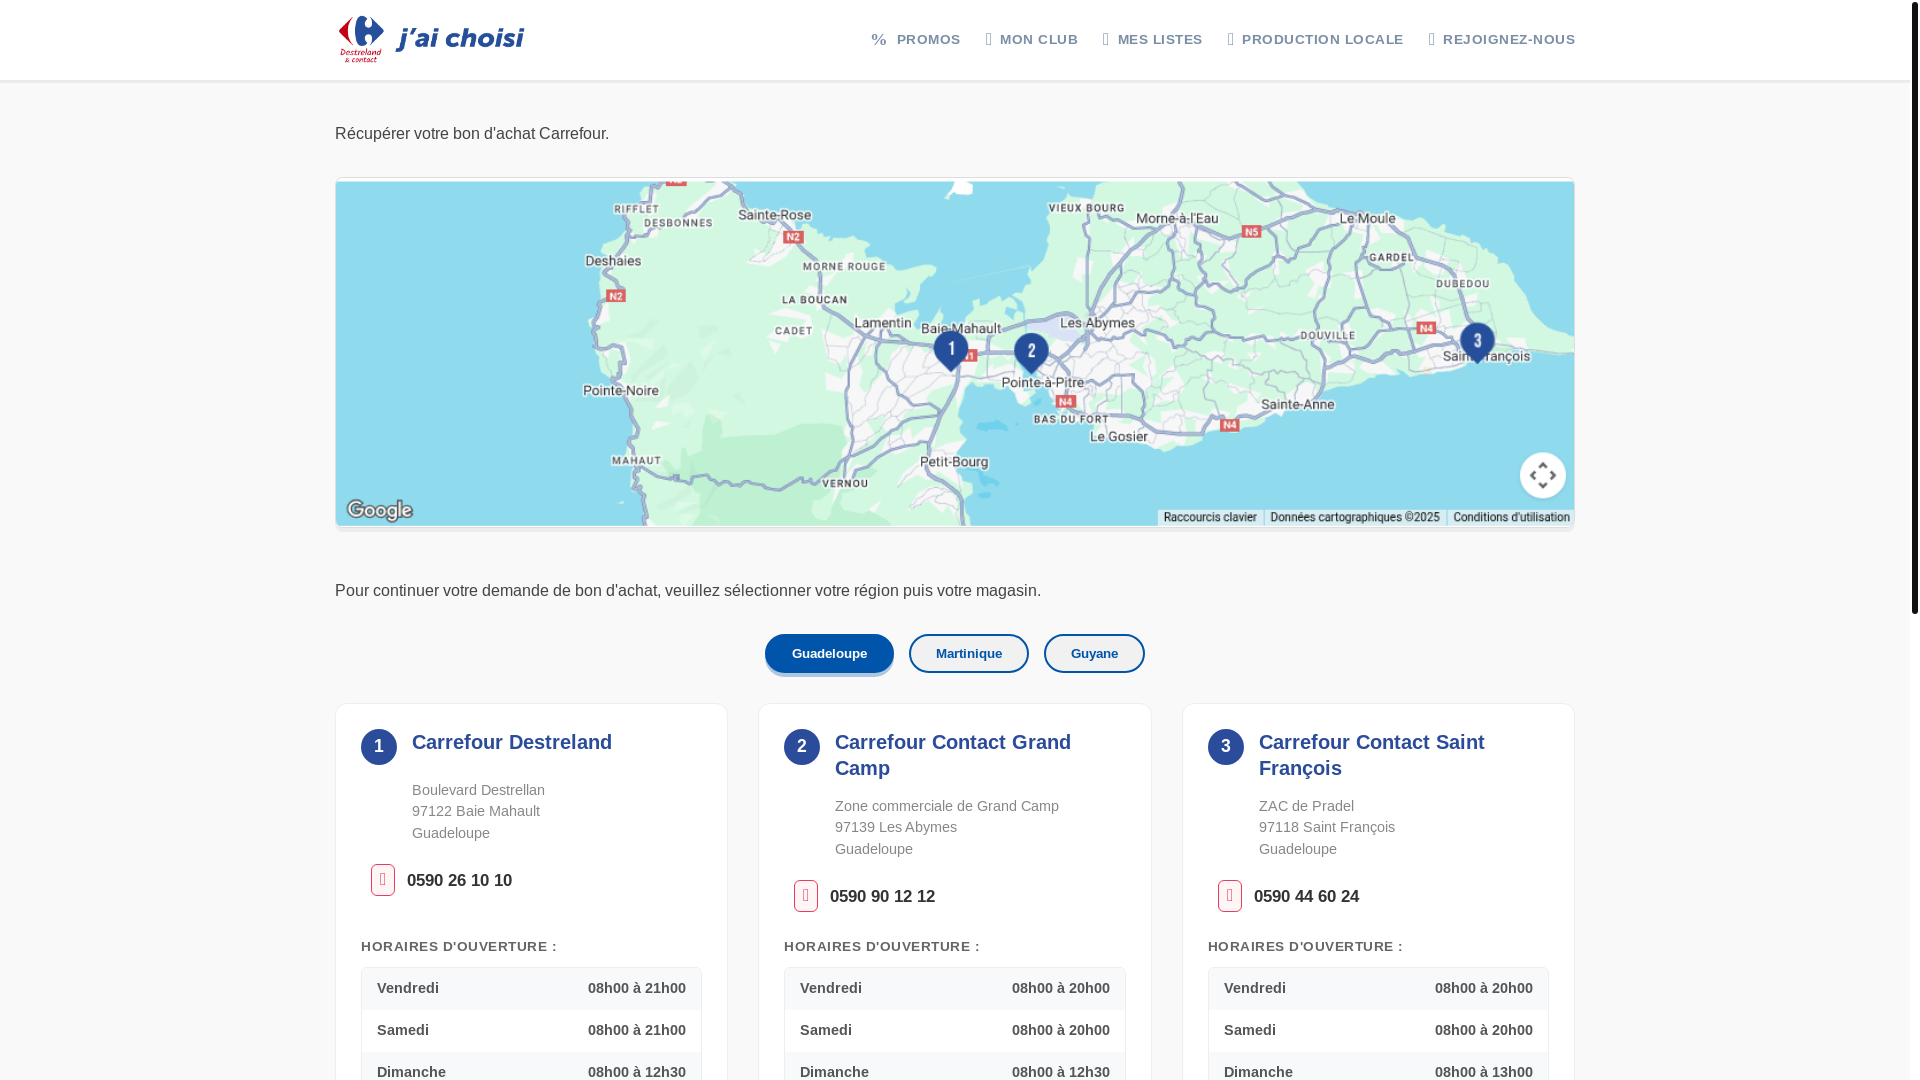The height and width of the screenshot is (1080, 1920).
Task: Click Grand Camp Samedi 08h00 à 20h00 row
Action: click(x=955, y=1030)
